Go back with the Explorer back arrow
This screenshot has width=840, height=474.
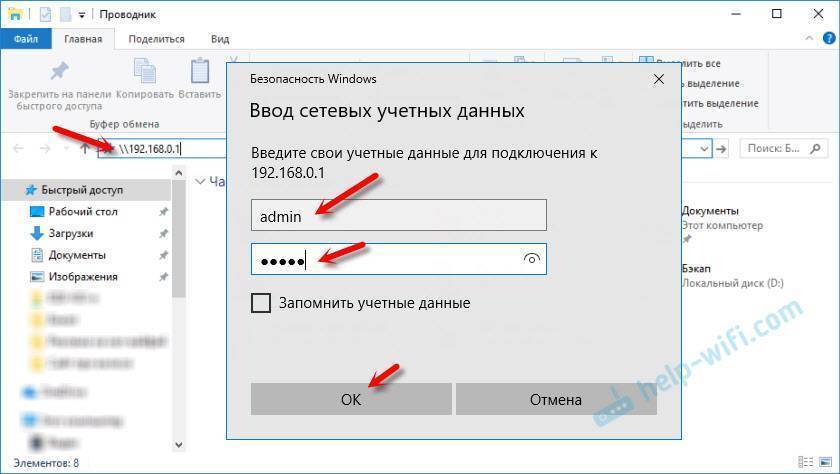click(18, 149)
